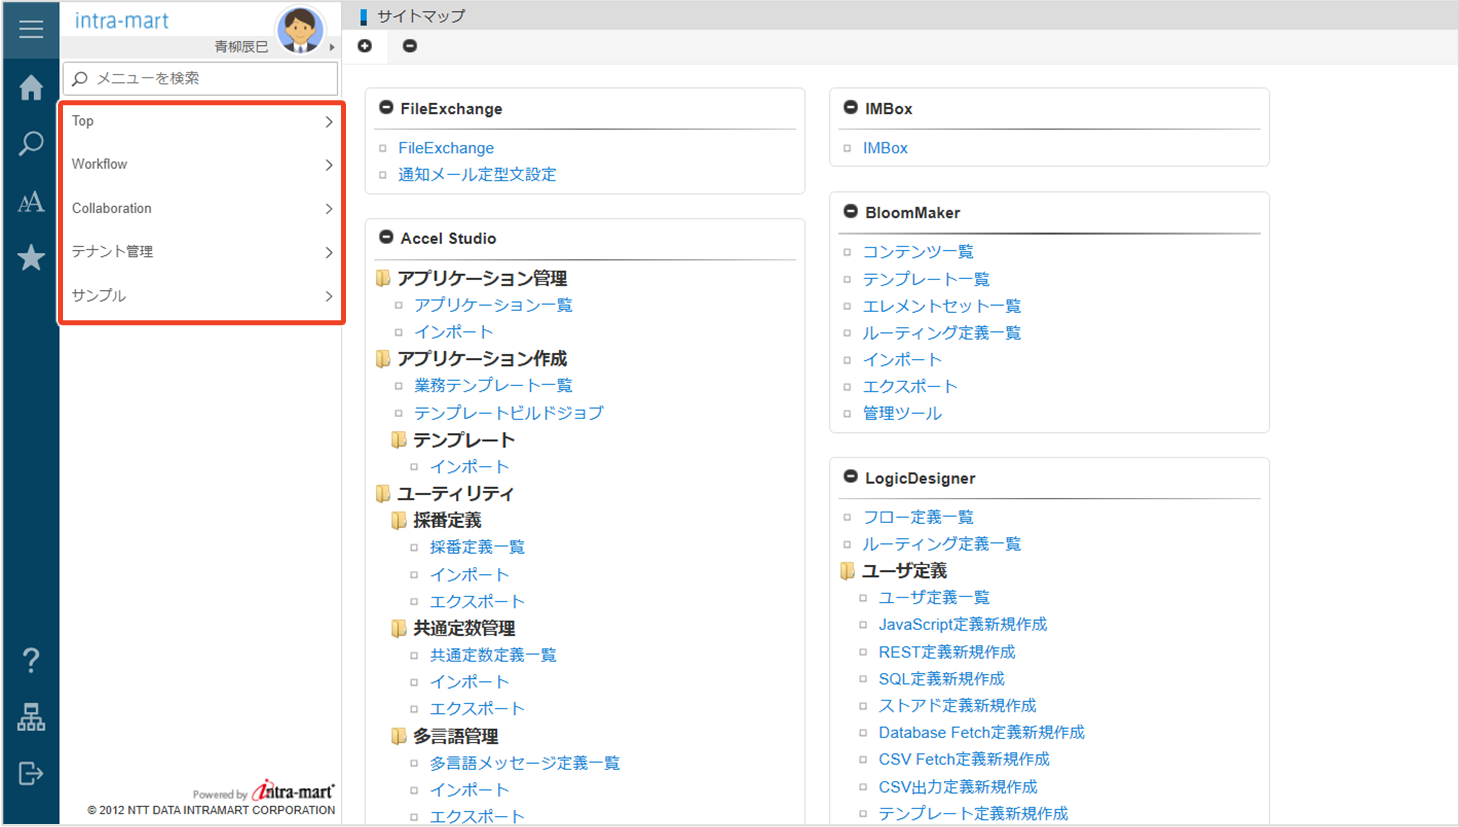Open the テナント管理 menu item
The height and width of the screenshot is (827, 1459).
click(x=200, y=252)
